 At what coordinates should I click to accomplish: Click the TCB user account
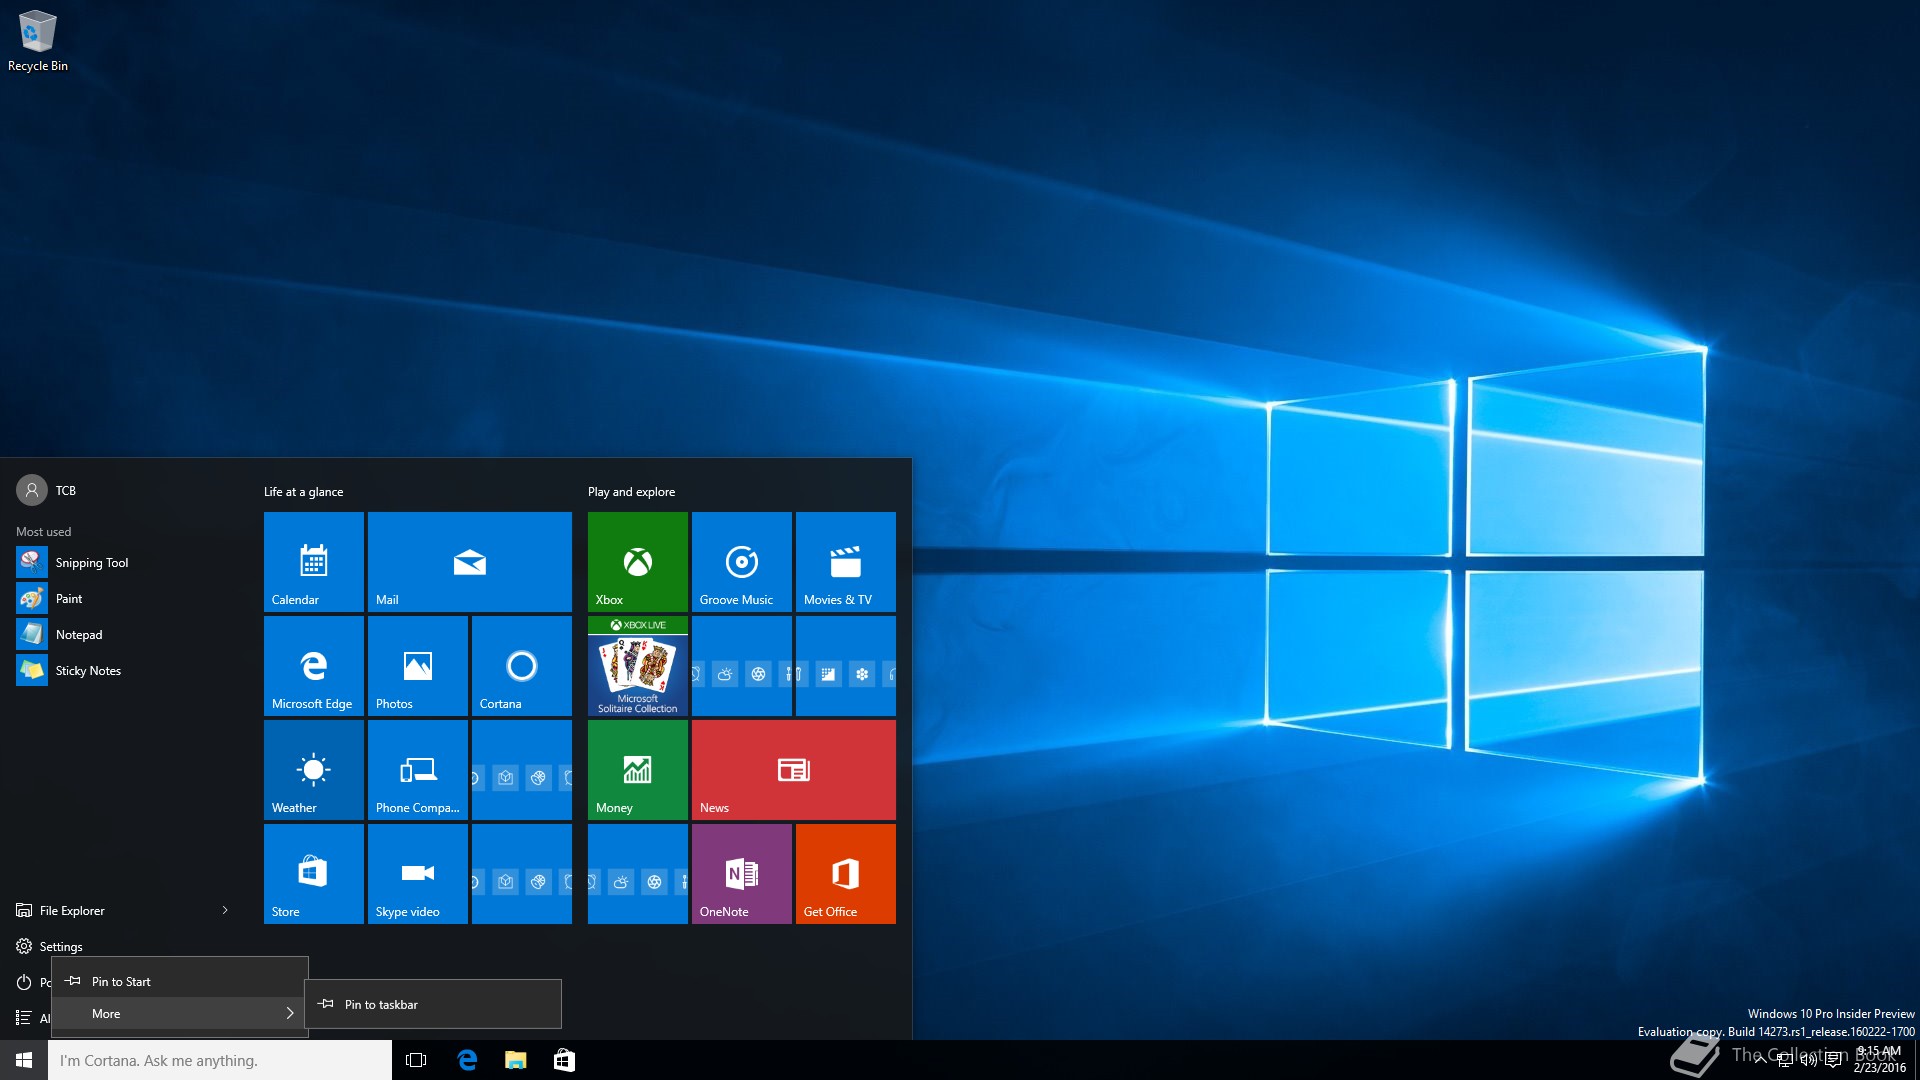click(x=46, y=490)
